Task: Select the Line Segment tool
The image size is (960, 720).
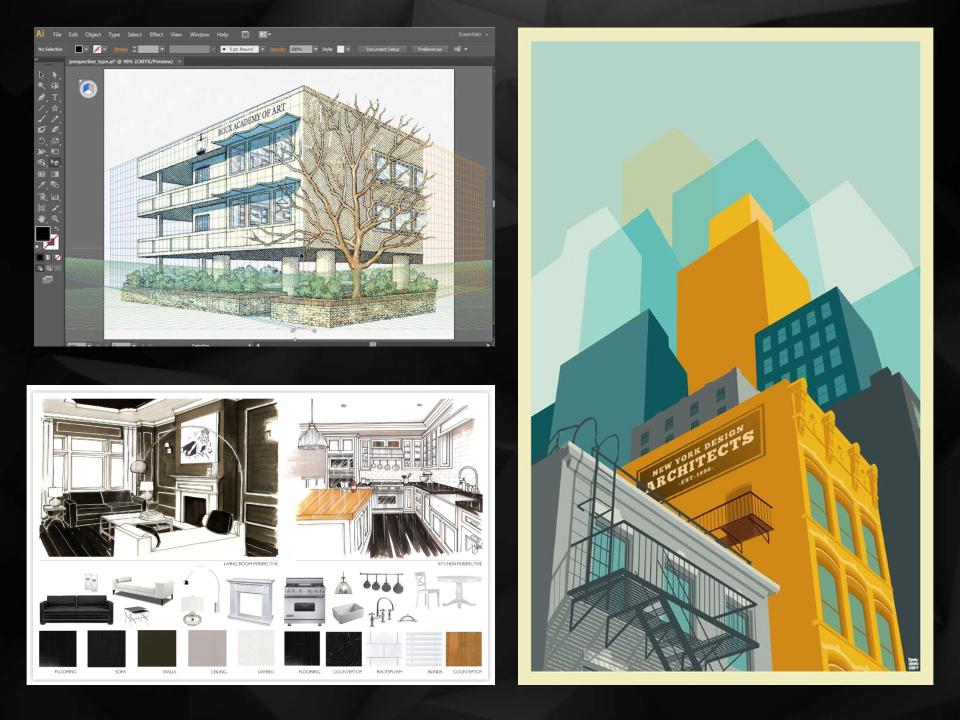Action: pyautogui.click(x=42, y=108)
